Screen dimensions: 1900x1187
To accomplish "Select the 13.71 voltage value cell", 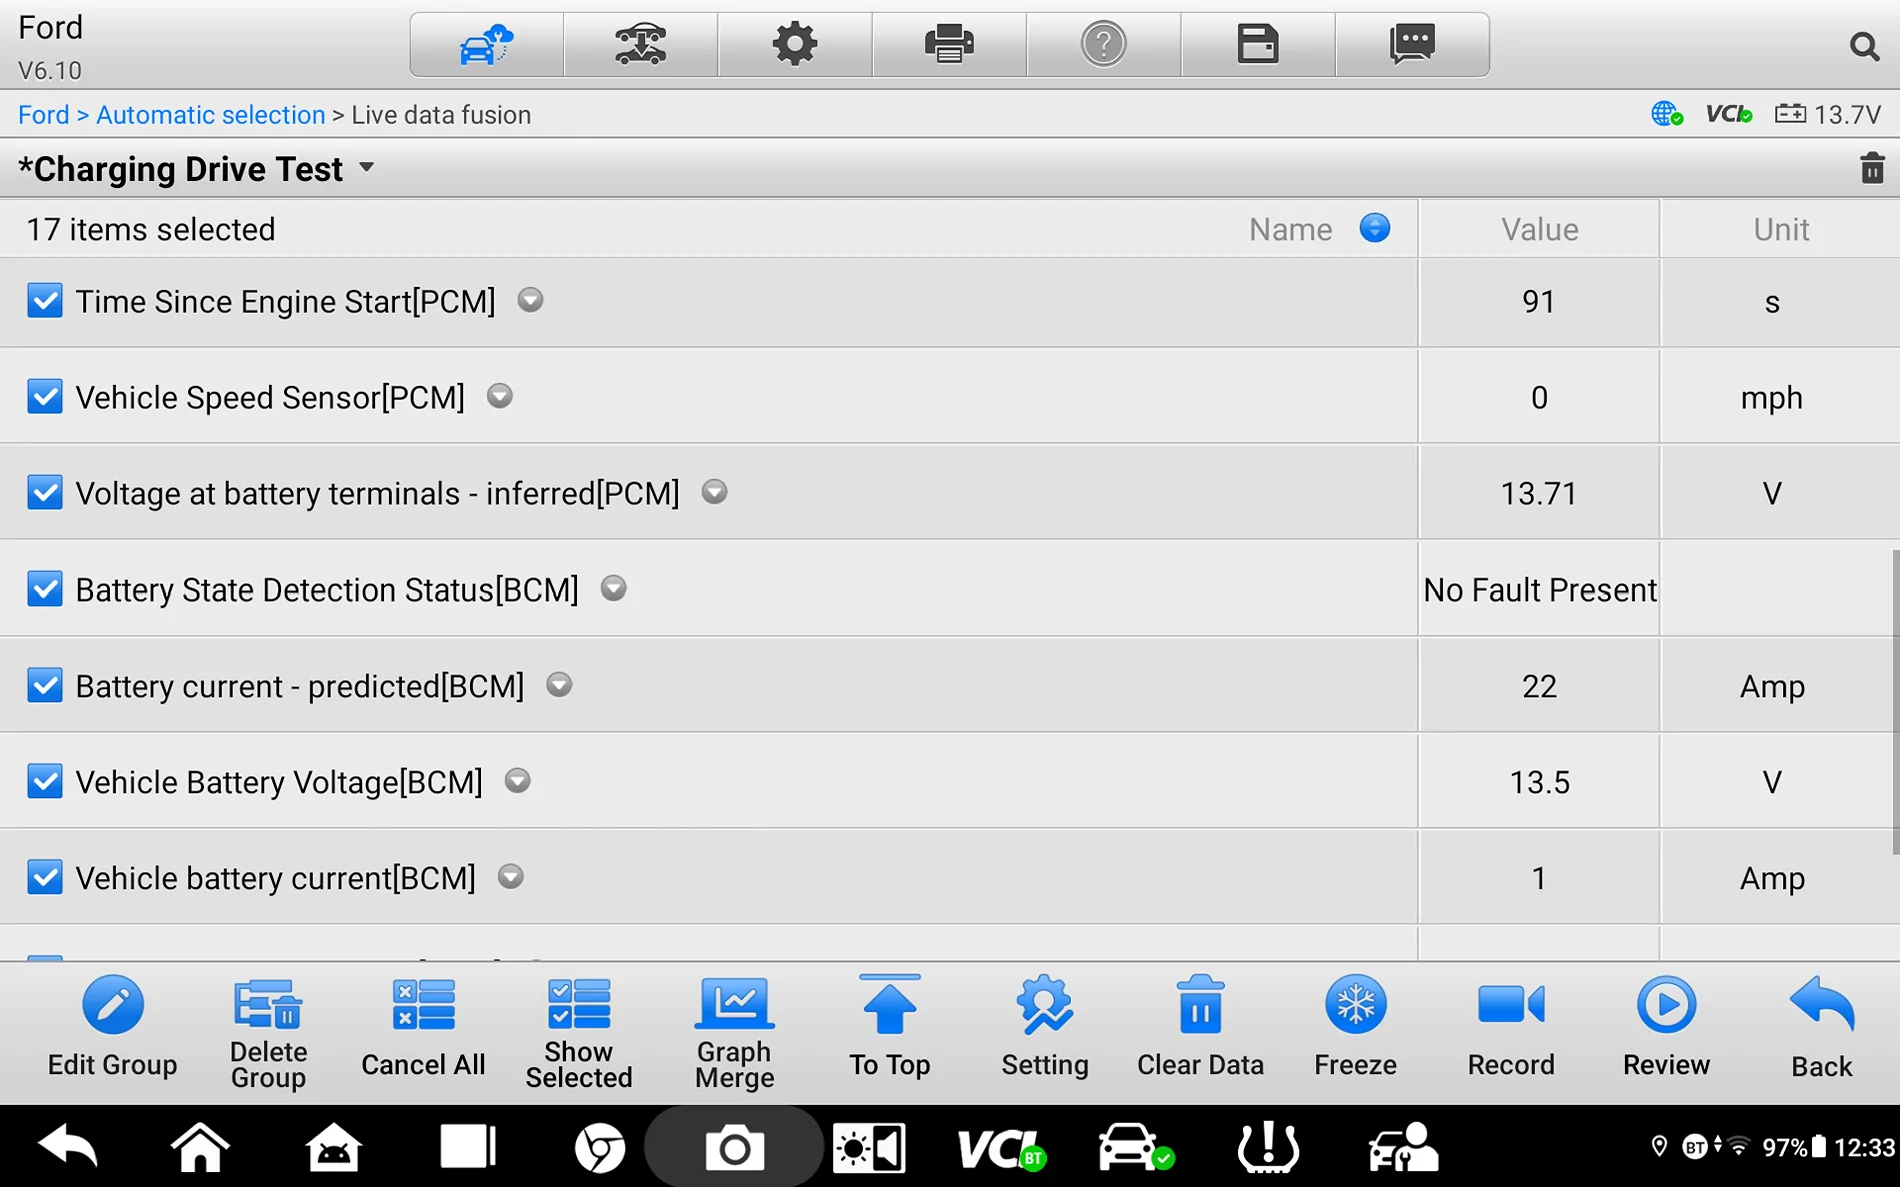I will coord(1539,493).
